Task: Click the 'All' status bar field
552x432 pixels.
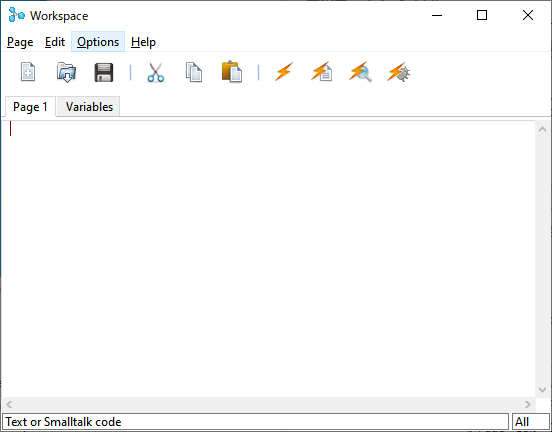Action: click(x=531, y=422)
